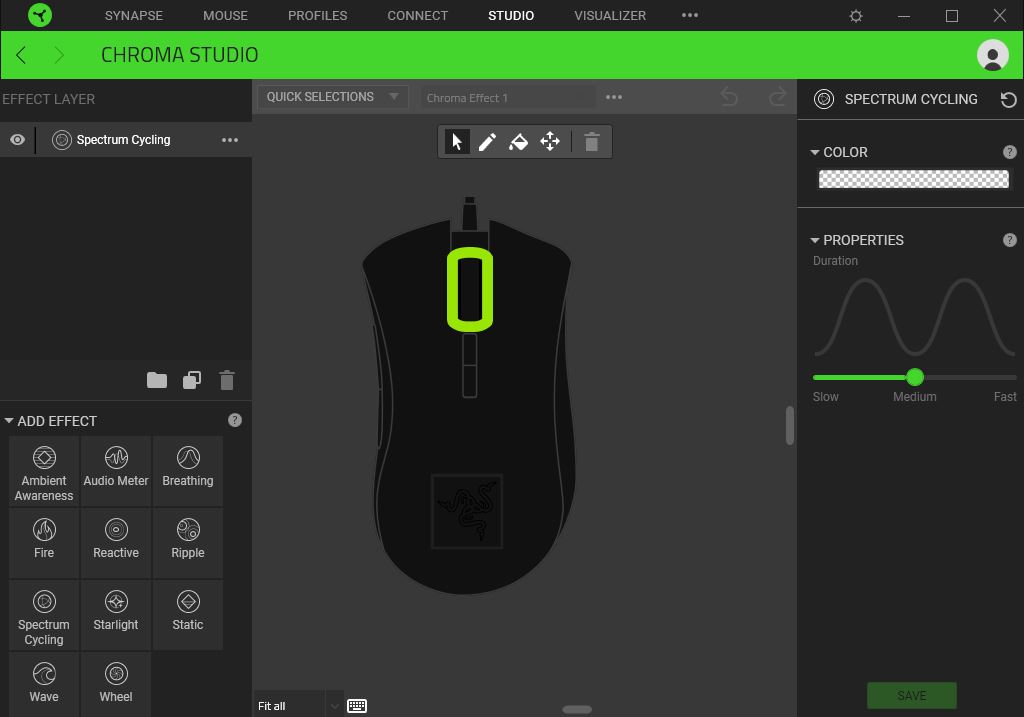Open the user account avatar

point(993,55)
